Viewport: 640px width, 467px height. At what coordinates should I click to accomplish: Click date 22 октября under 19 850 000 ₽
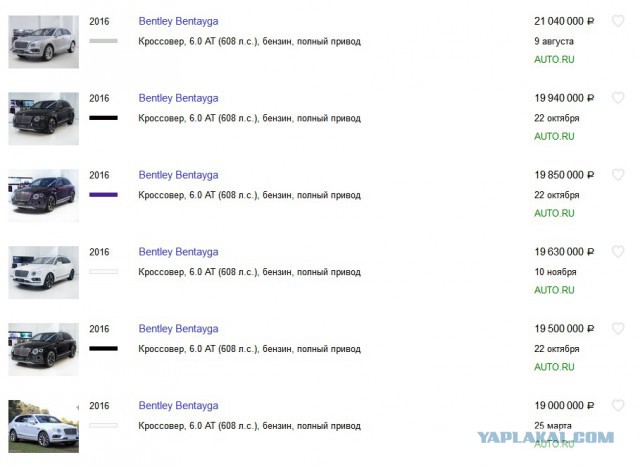[557, 195]
